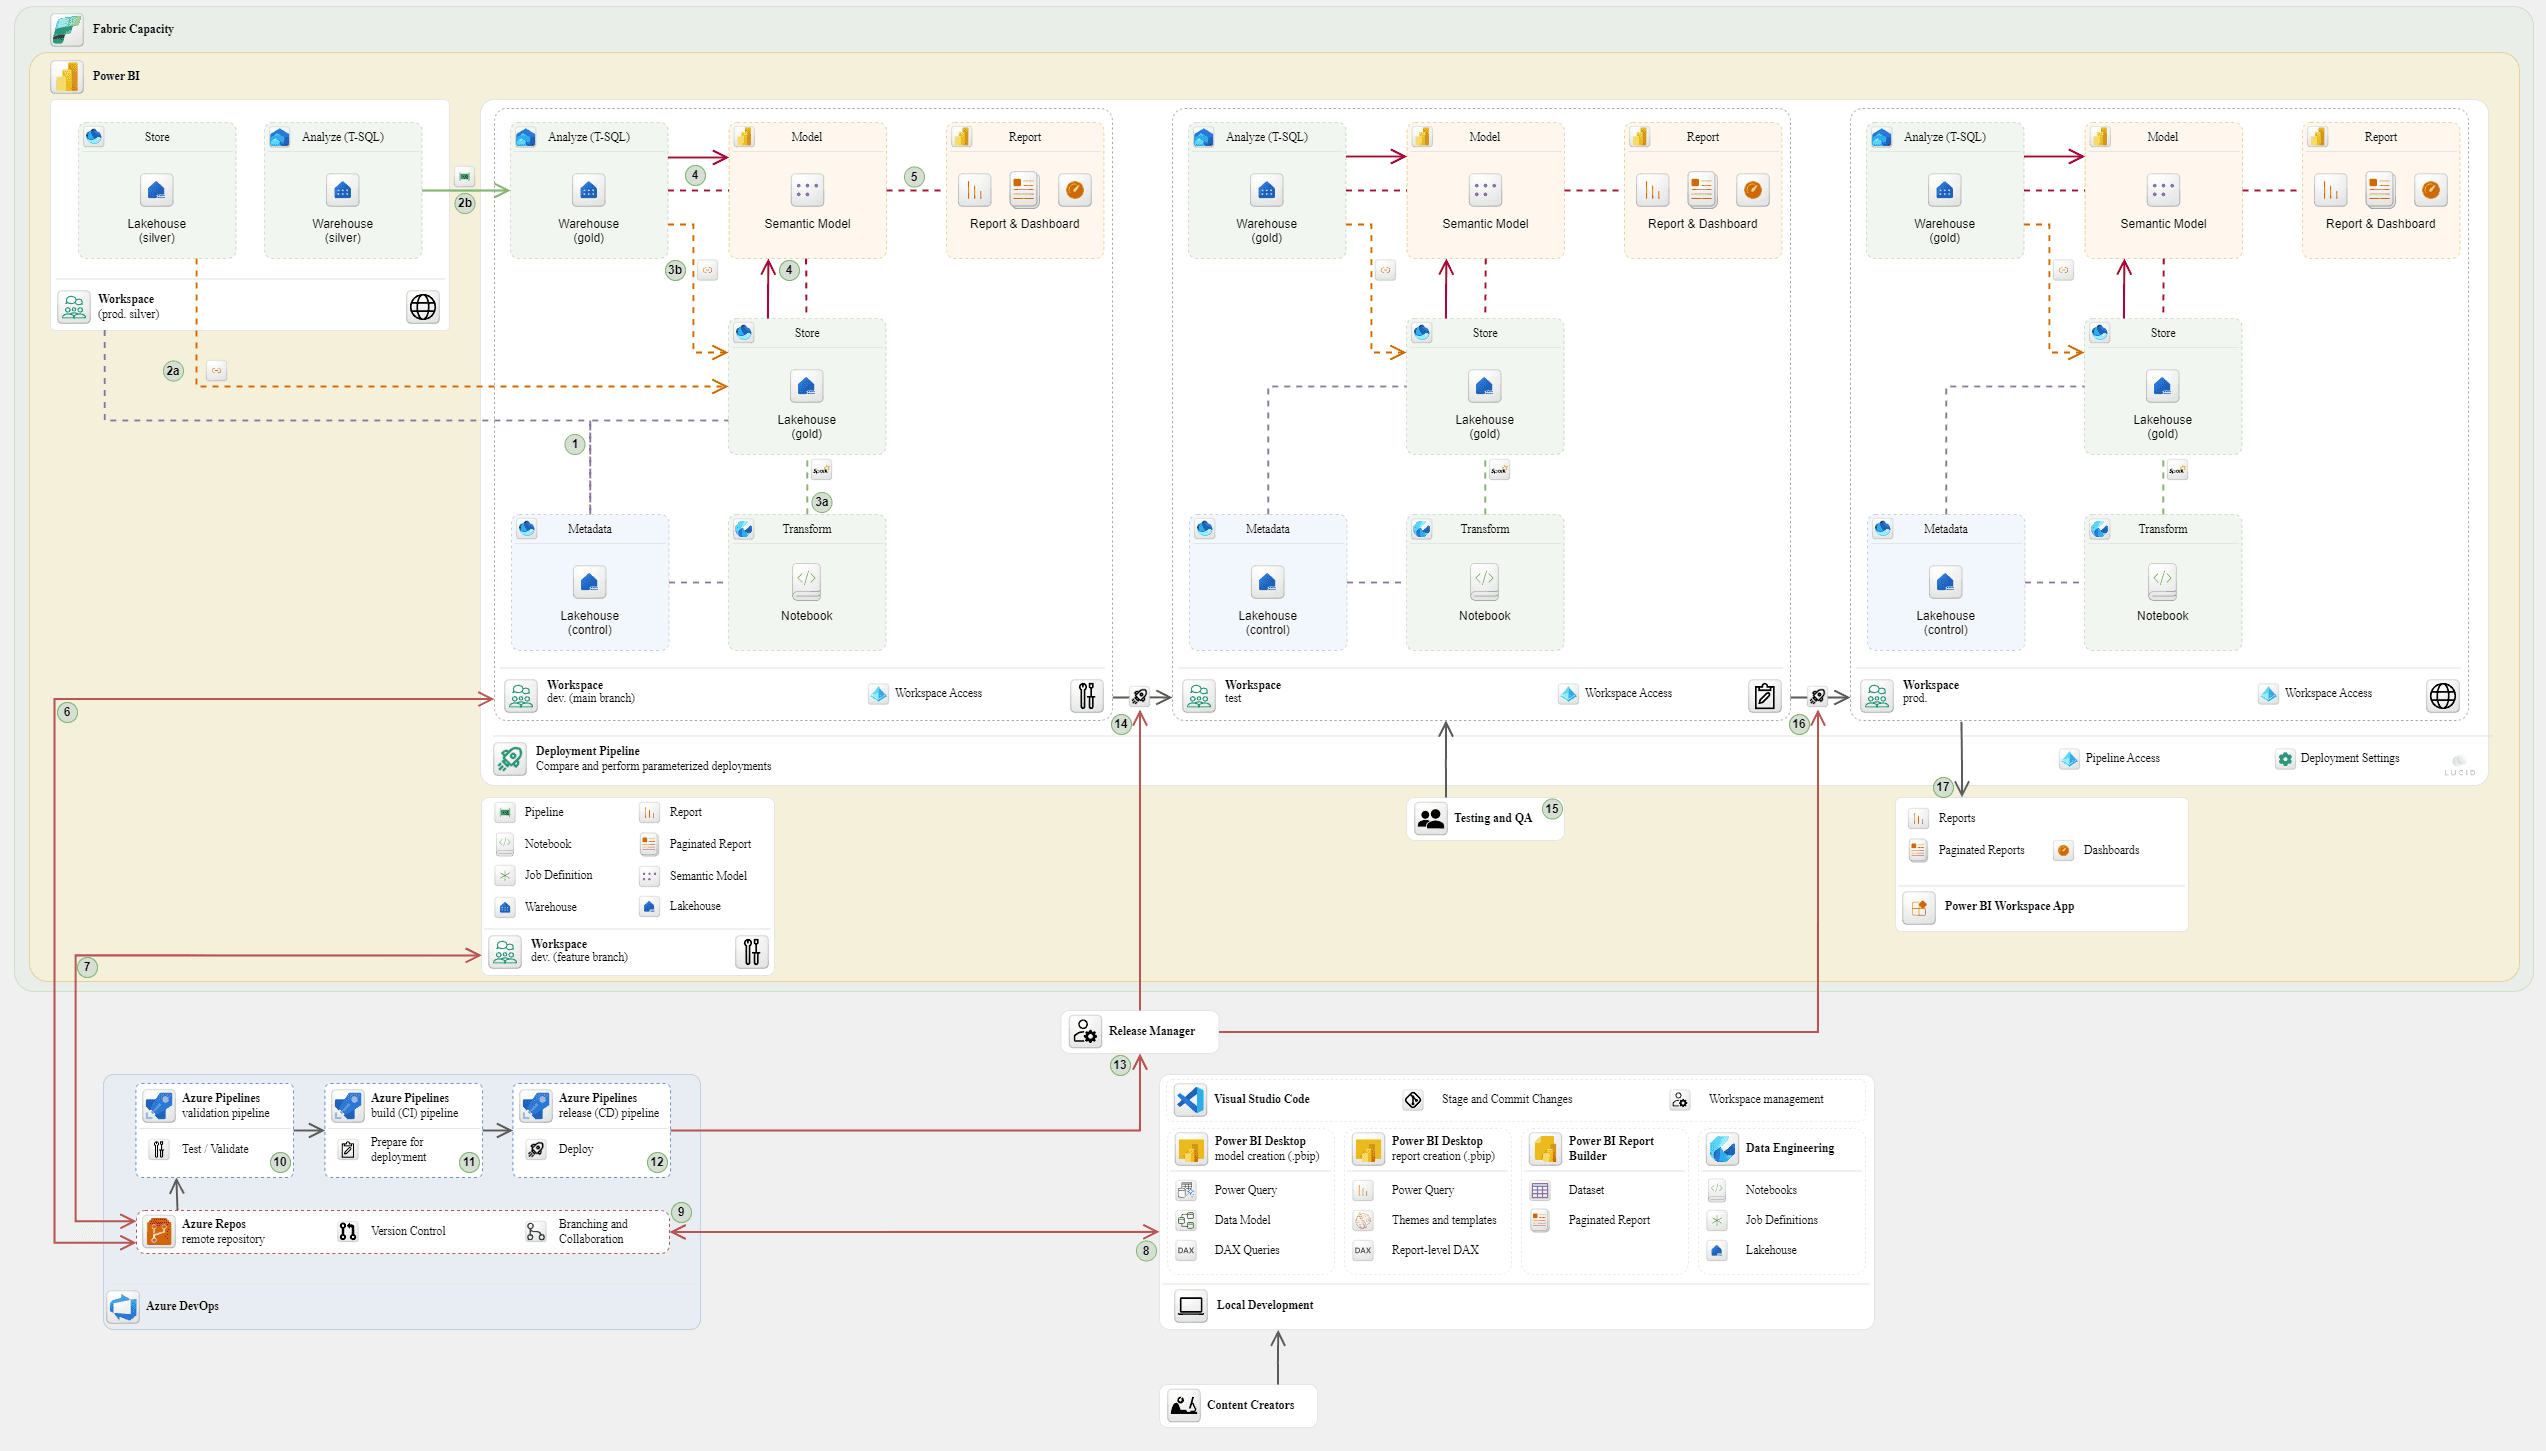Select the Data Engineering icon
Screen dimensions: 2546x1451
(x=1721, y=1148)
